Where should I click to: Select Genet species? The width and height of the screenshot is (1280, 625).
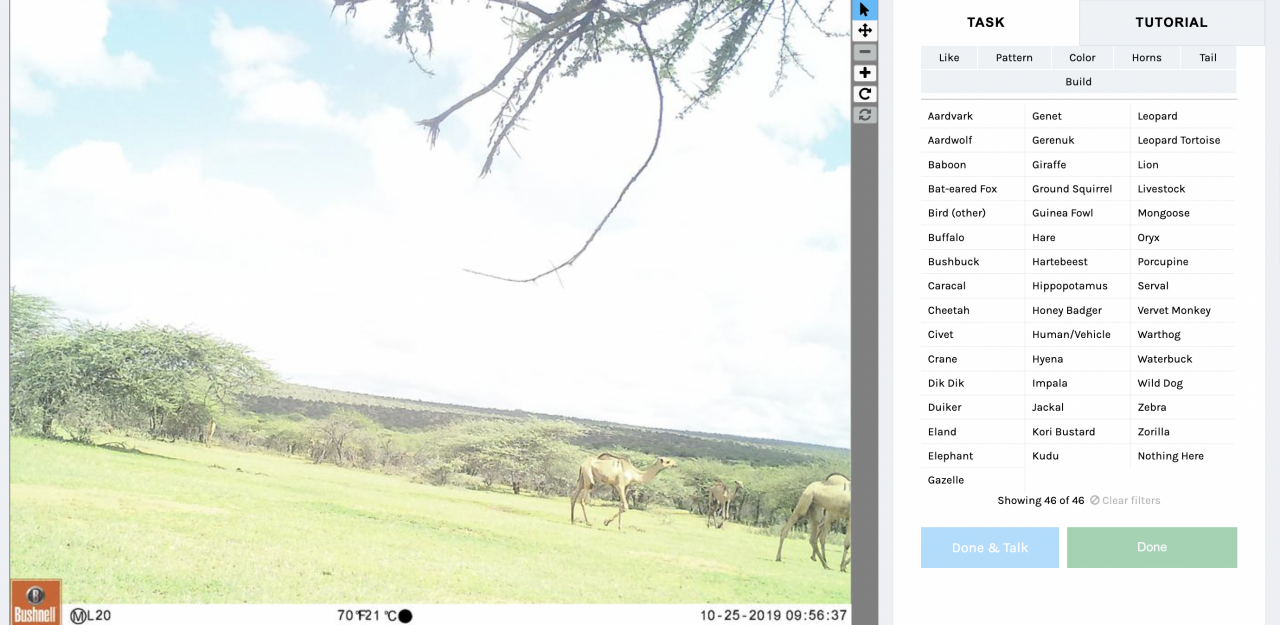(1078, 116)
